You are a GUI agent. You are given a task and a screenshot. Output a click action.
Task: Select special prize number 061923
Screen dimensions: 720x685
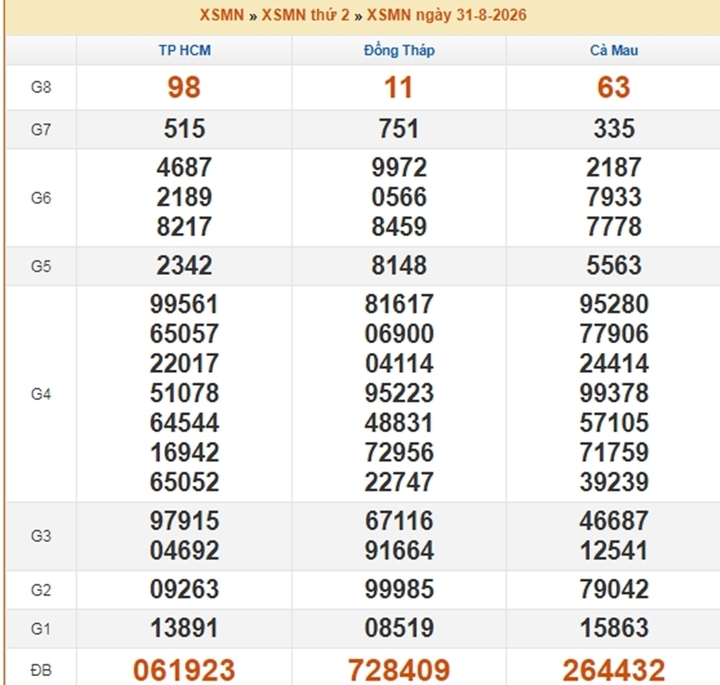[184, 670]
